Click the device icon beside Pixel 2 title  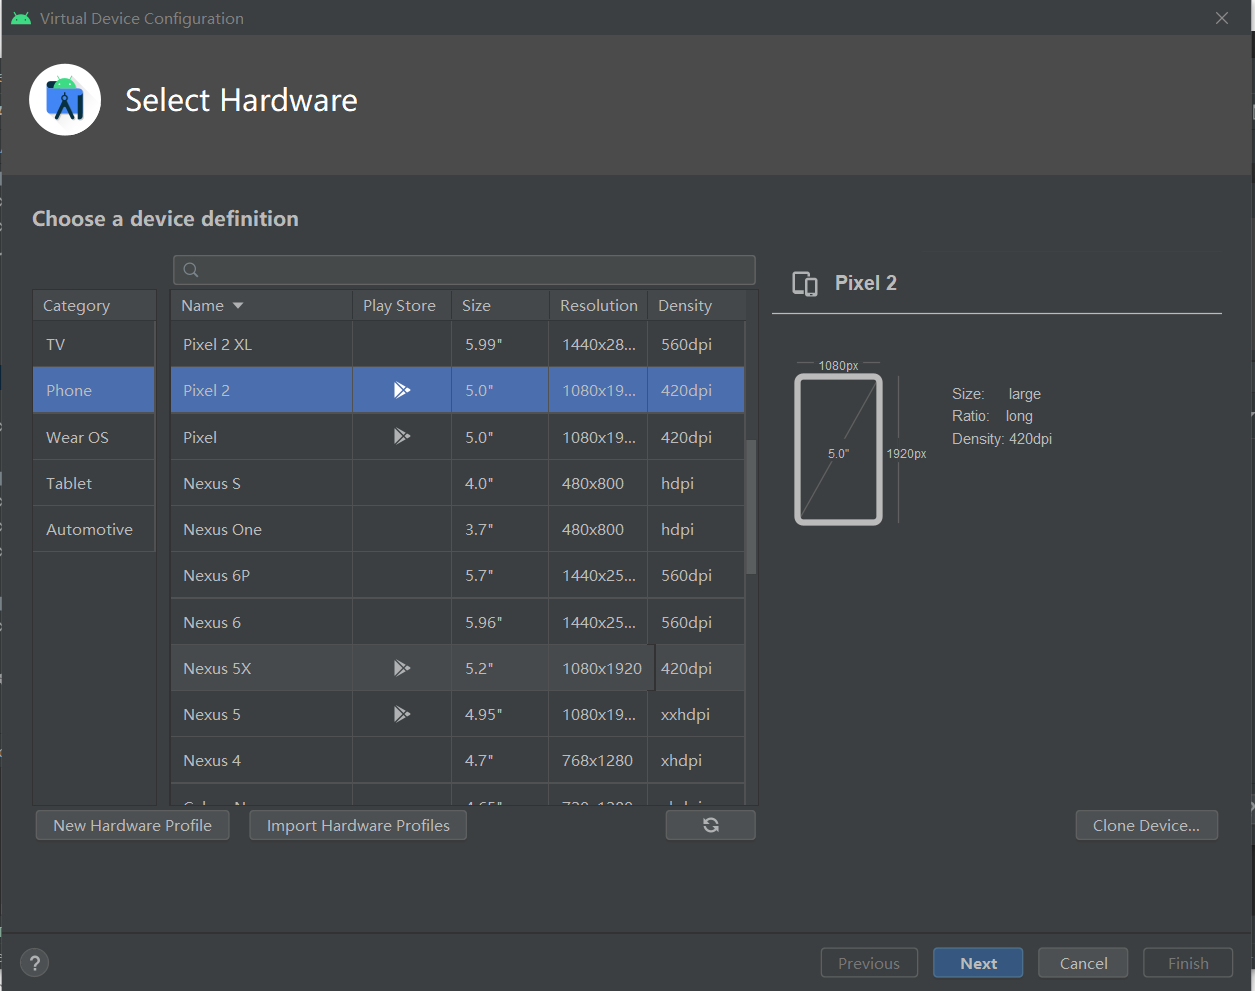[x=805, y=284]
